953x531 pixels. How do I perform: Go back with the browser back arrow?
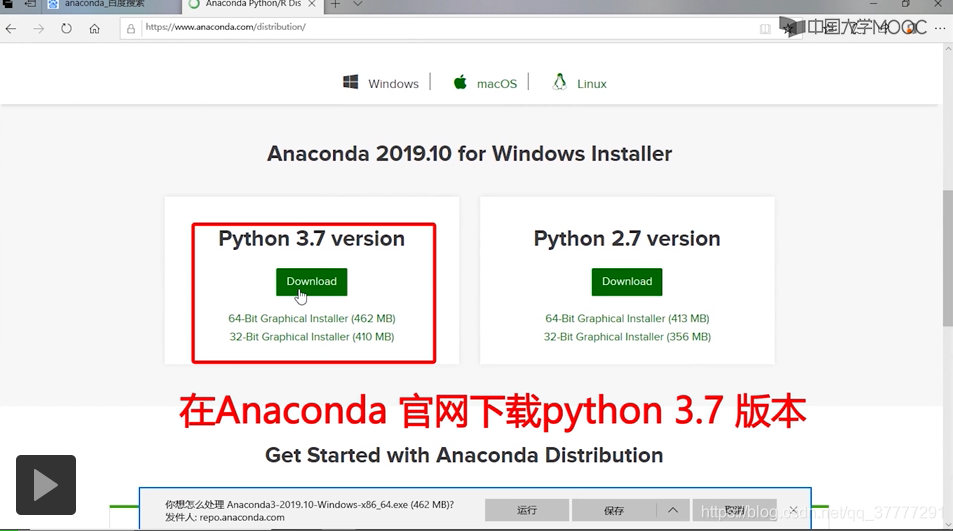coord(11,29)
